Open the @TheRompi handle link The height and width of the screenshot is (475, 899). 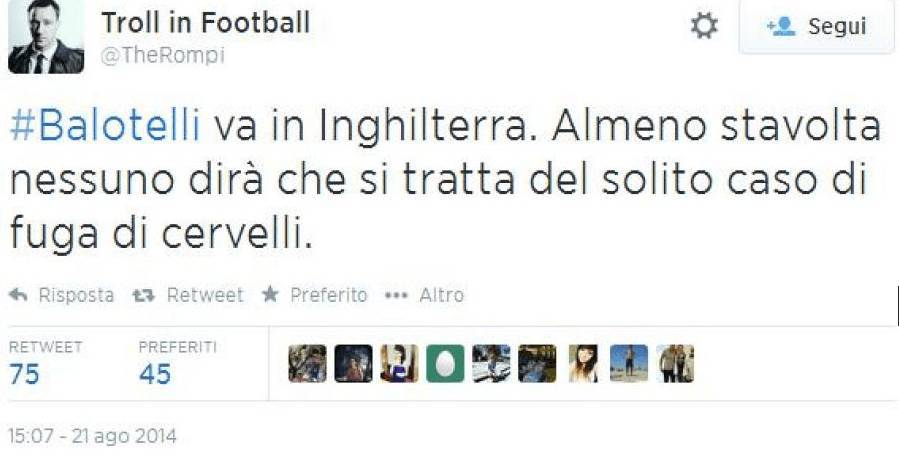(x=163, y=55)
